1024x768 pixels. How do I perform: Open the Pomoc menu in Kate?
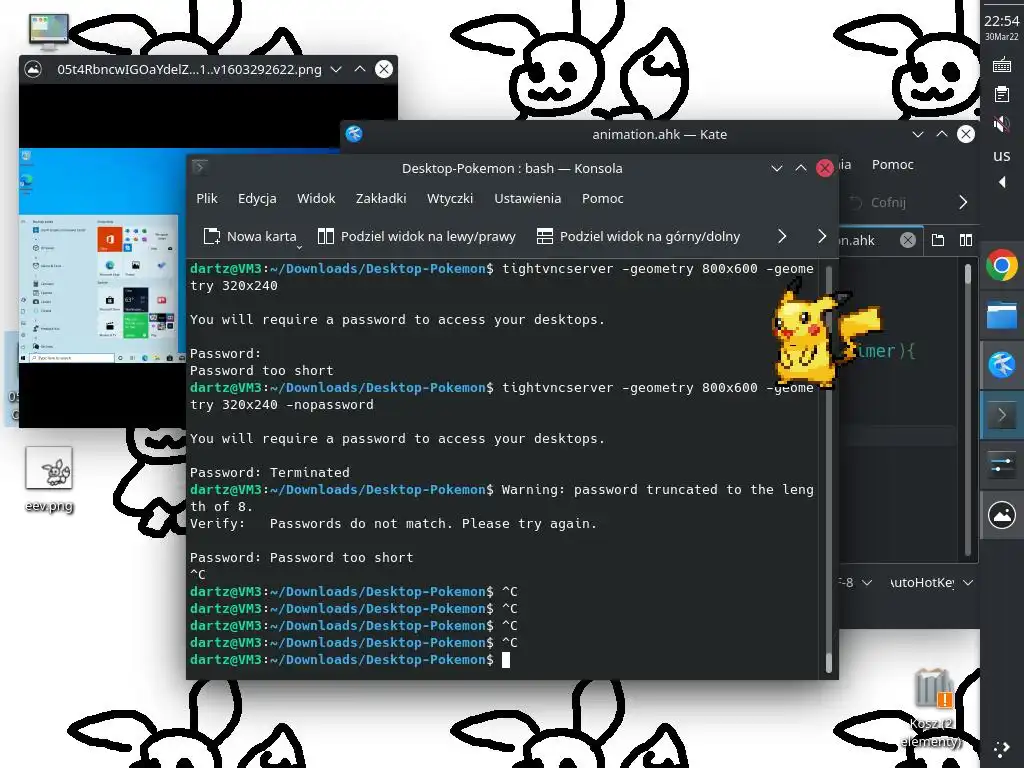892,165
